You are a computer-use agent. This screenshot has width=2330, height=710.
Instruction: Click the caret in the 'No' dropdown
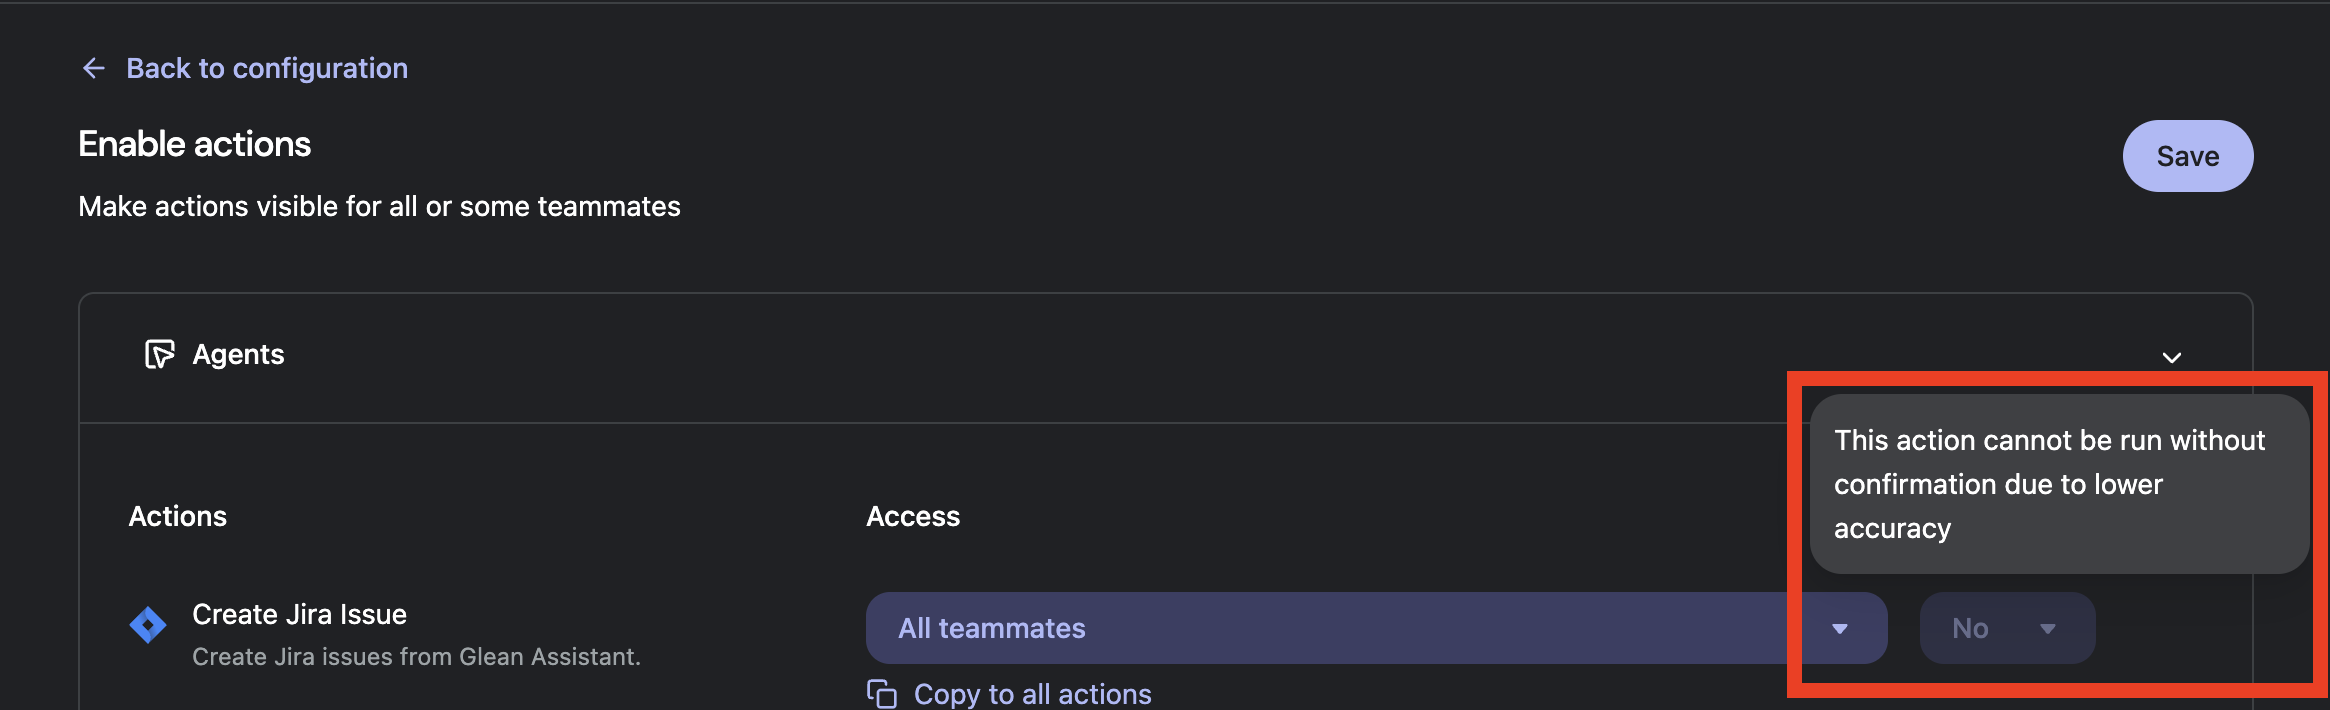click(2047, 629)
